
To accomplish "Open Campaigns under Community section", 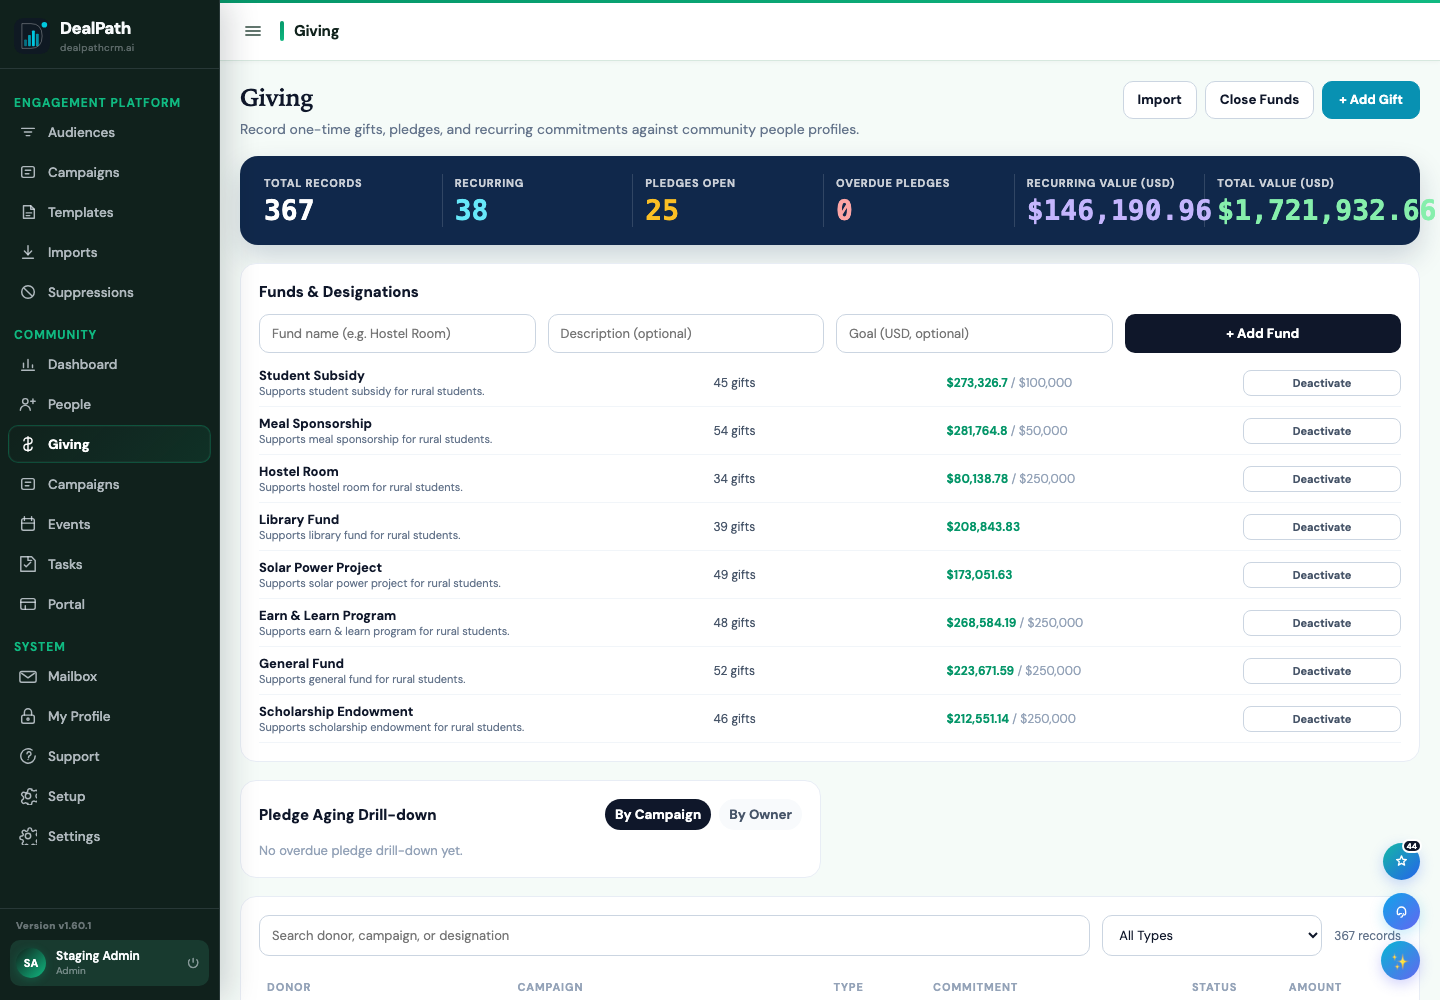I will coord(109,484).
